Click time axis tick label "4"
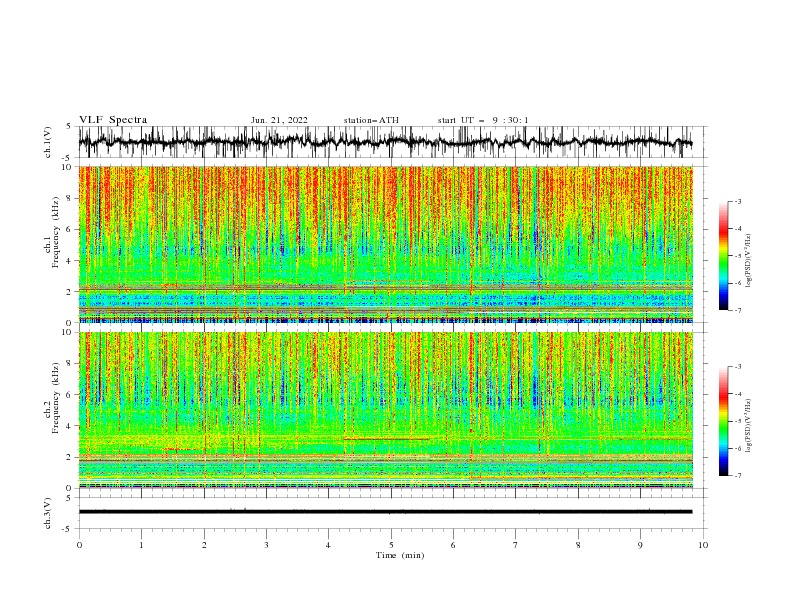Image resolution: width=792 pixels, height=612 pixels. (x=328, y=545)
